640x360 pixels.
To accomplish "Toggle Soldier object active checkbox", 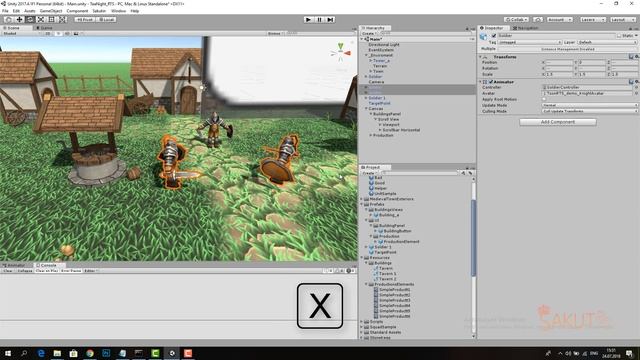I will point(494,36).
